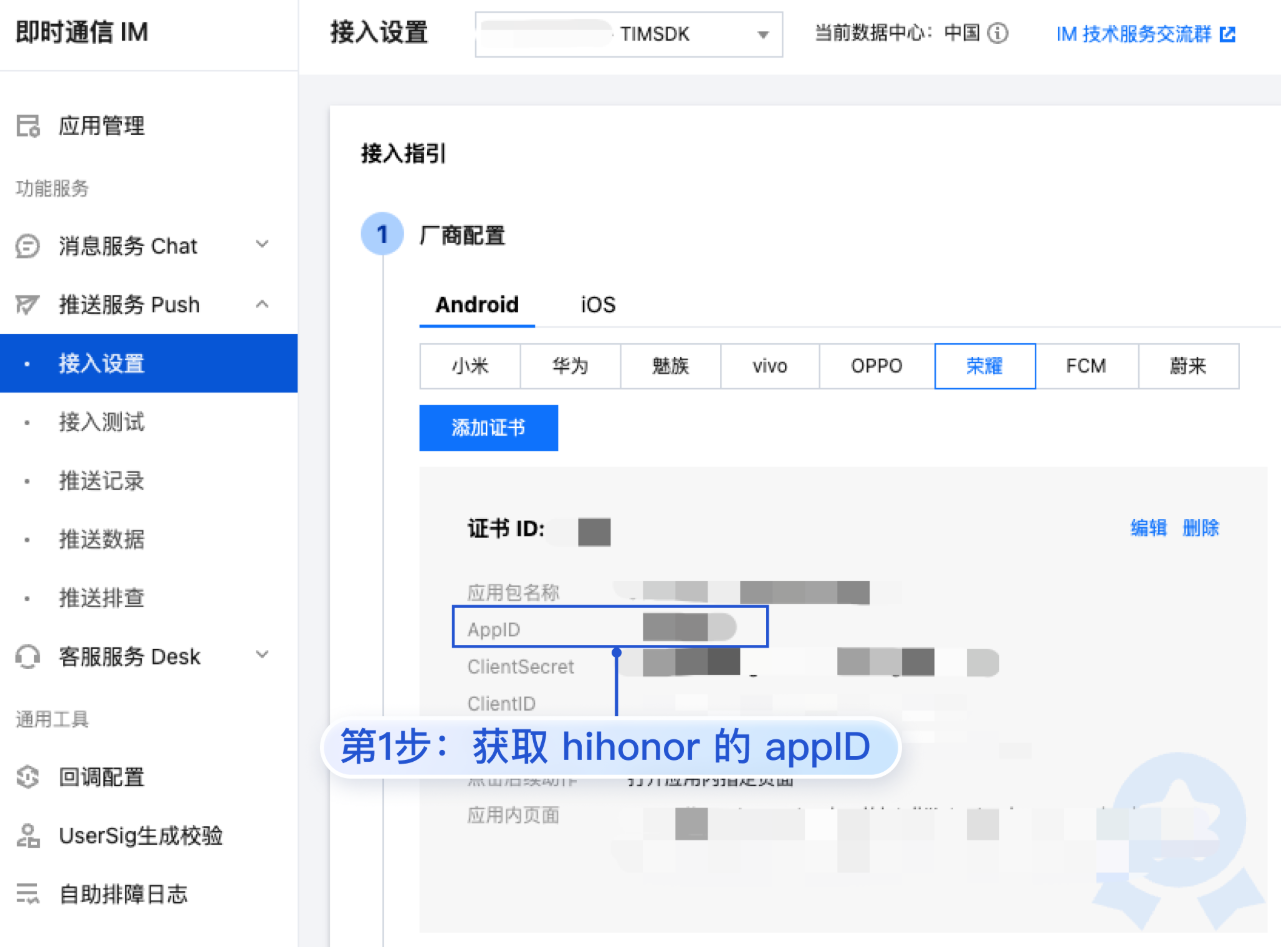This screenshot has width=1281, height=947.
Task: Select 接入设置 in the sidebar
Action: tap(149, 363)
